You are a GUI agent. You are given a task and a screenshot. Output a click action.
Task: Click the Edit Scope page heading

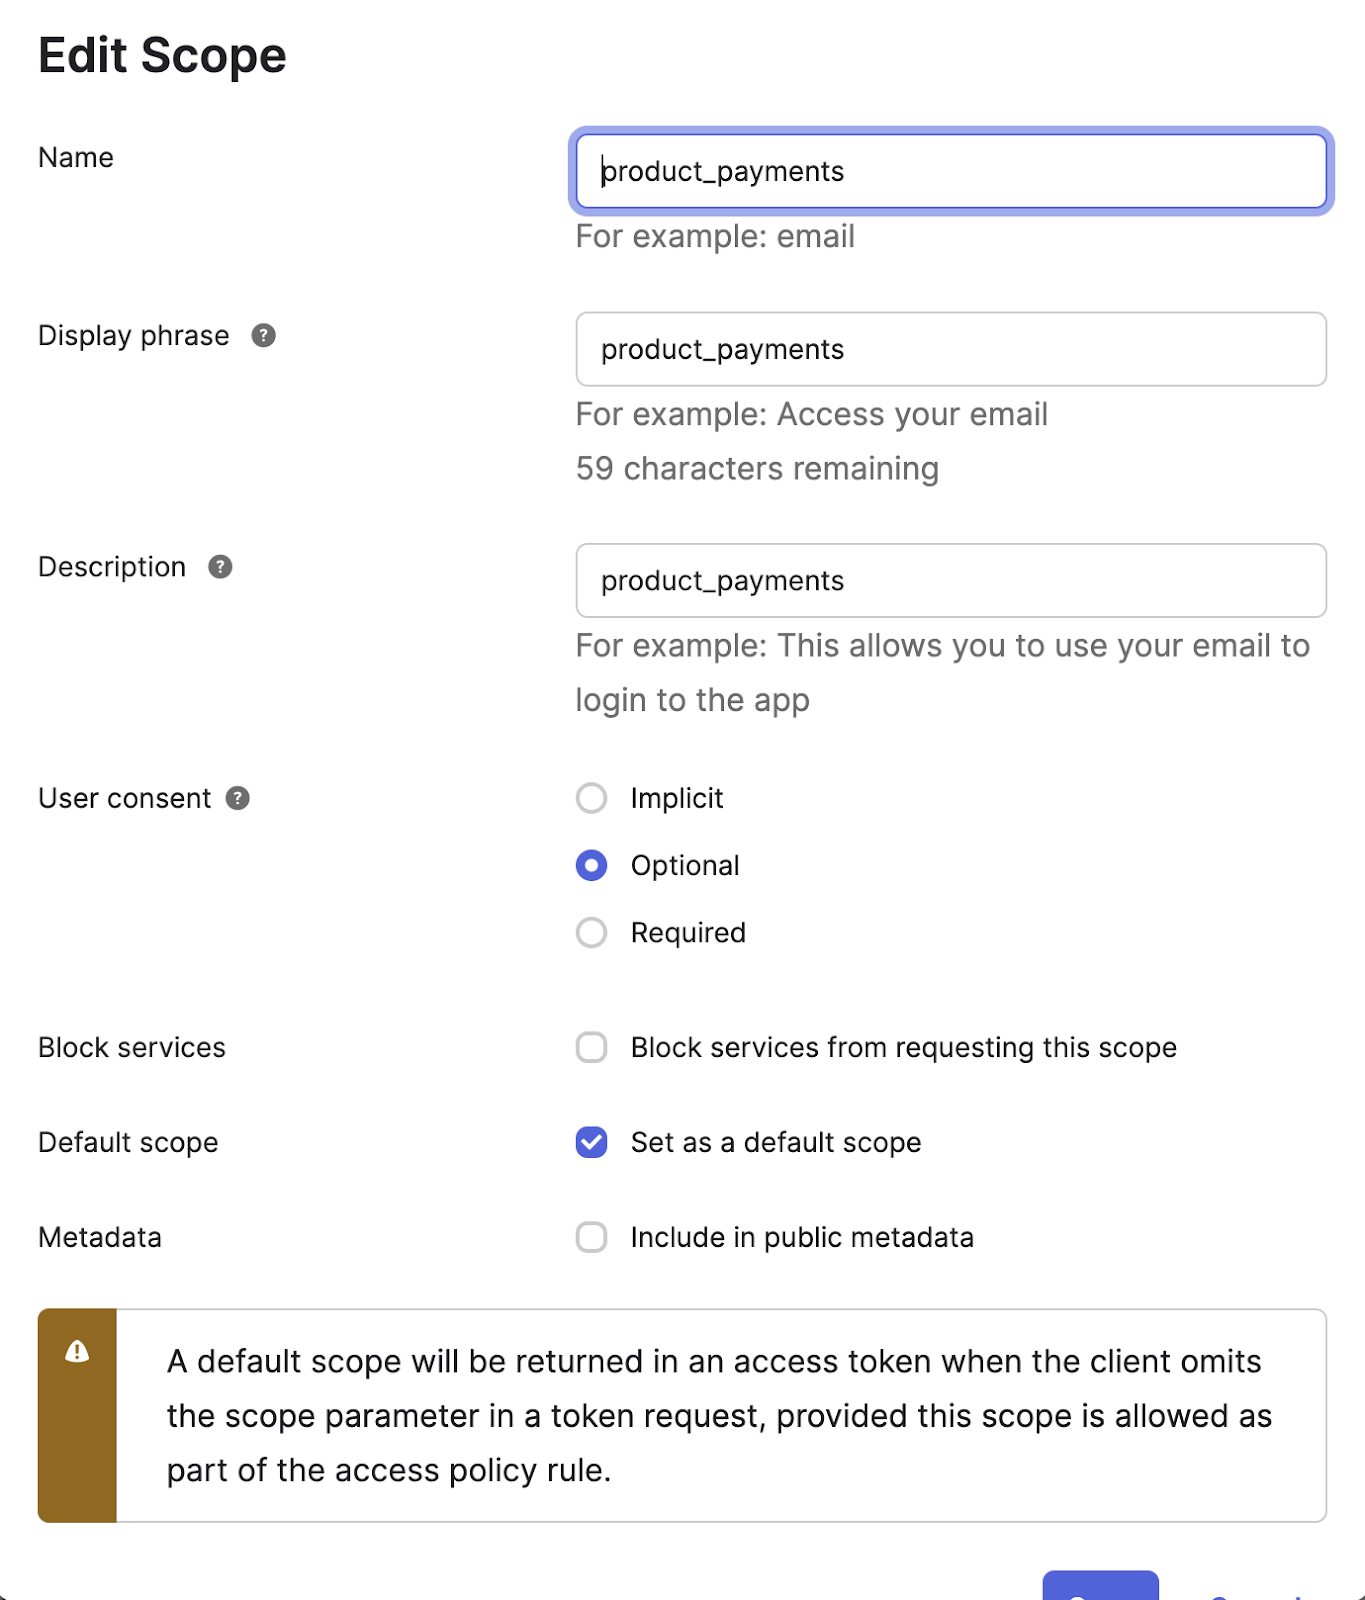(161, 55)
